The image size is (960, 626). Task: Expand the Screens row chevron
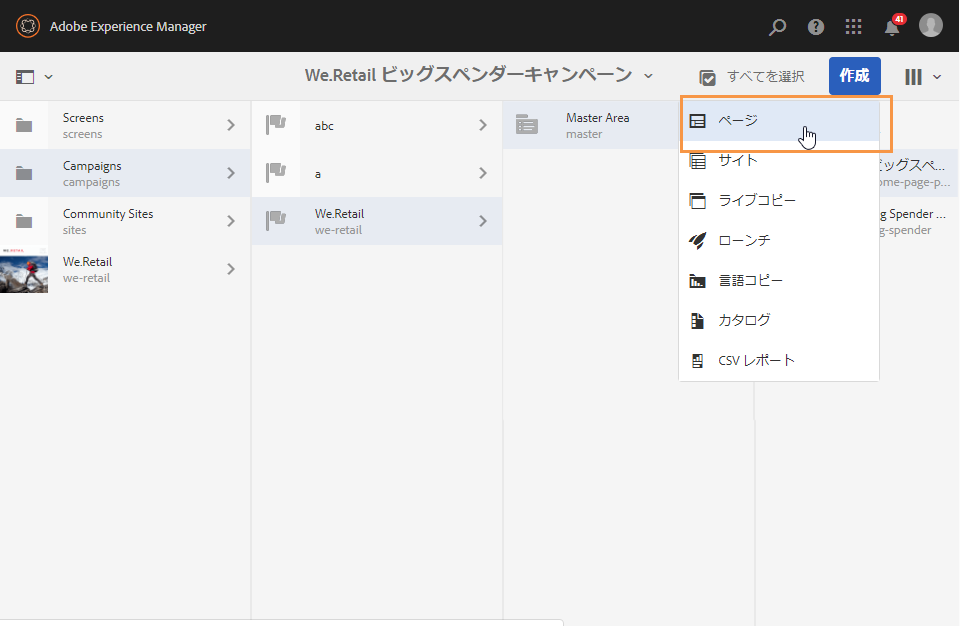tap(231, 125)
